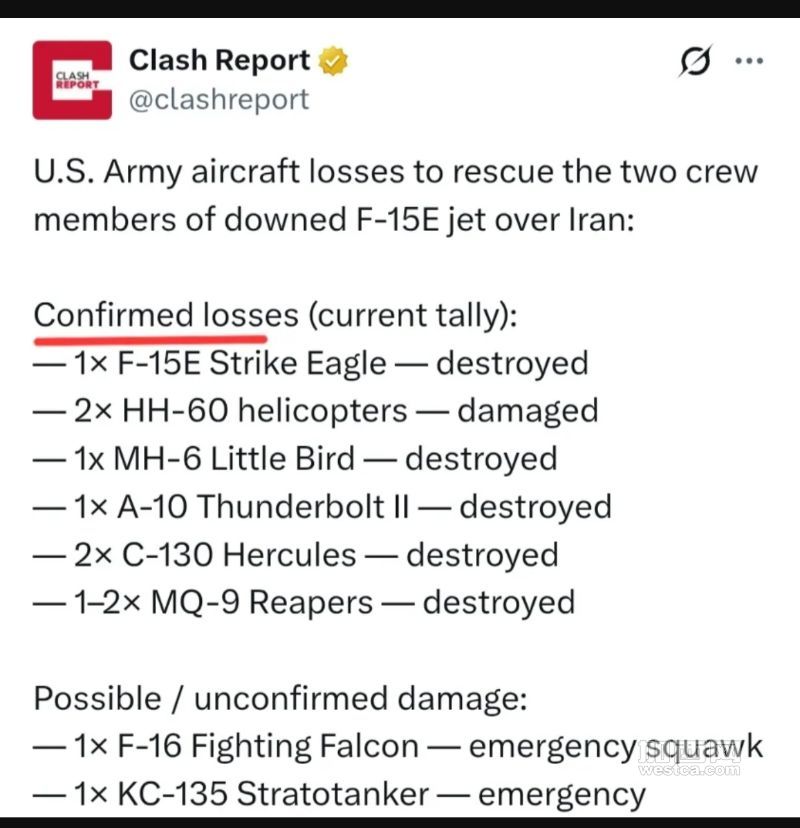Click the Clash Report profile avatar

coord(72,80)
